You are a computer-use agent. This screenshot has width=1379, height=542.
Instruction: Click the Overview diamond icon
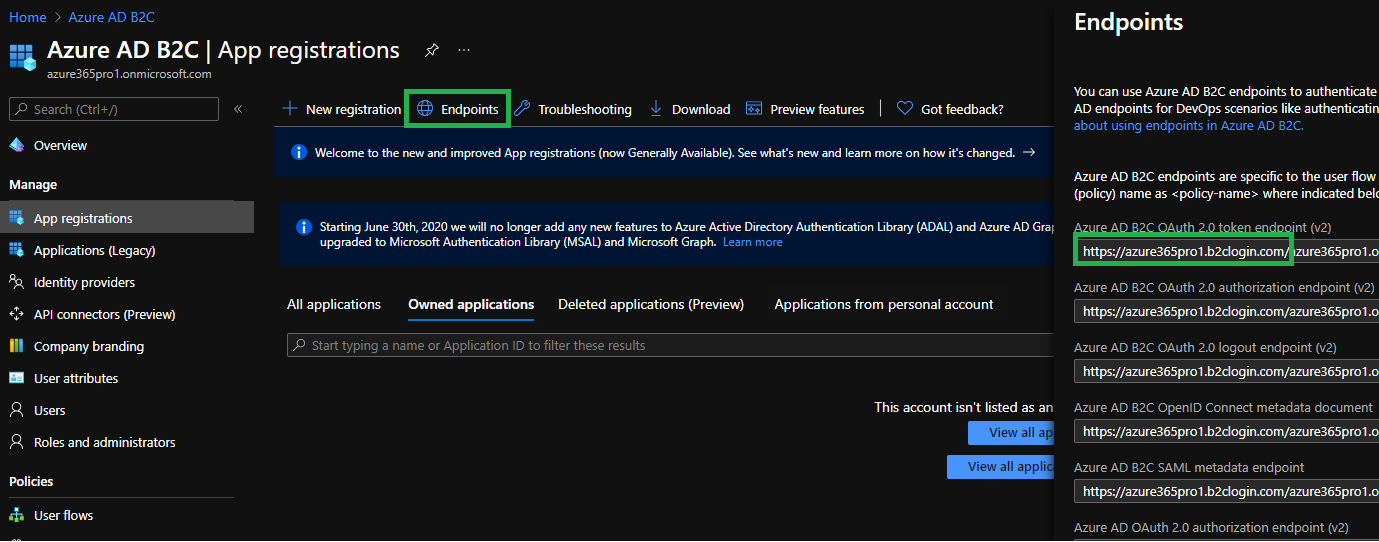(x=16, y=145)
